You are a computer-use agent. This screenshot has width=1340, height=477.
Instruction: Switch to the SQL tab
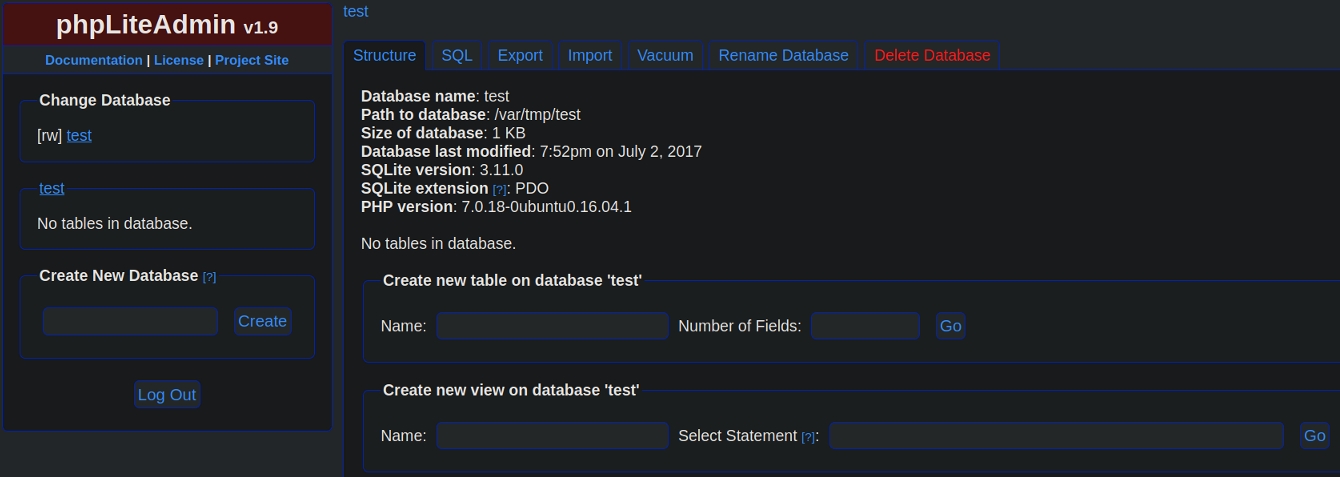point(457,56)
